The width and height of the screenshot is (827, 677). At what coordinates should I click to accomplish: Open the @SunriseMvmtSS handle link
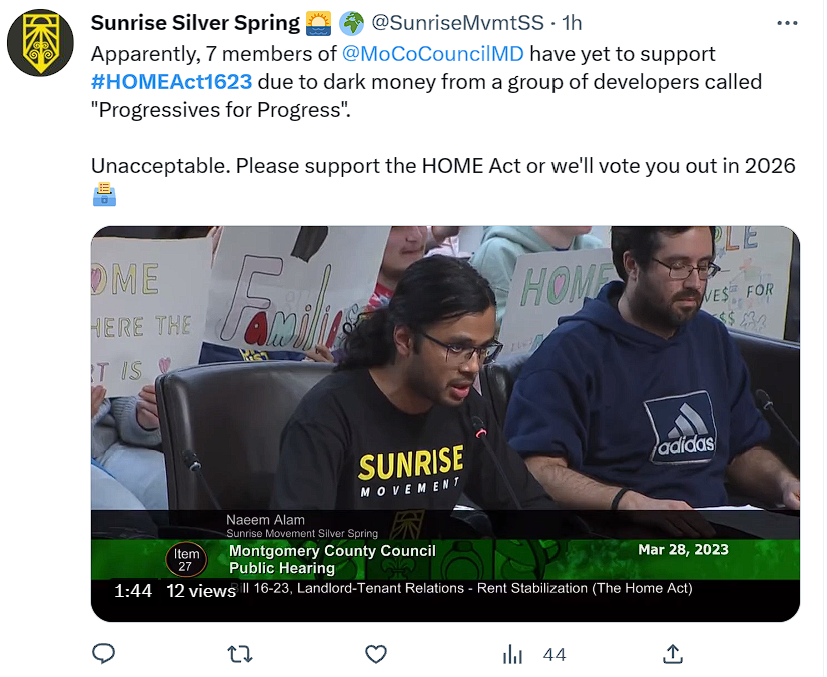tap(457, 23)
